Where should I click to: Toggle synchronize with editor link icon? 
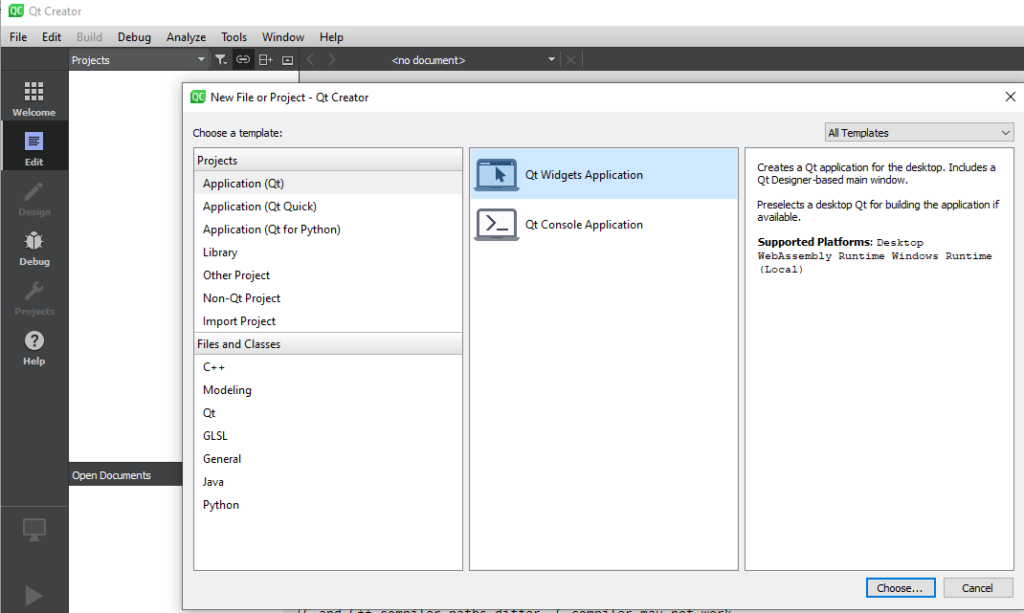[x=242, y=60]
